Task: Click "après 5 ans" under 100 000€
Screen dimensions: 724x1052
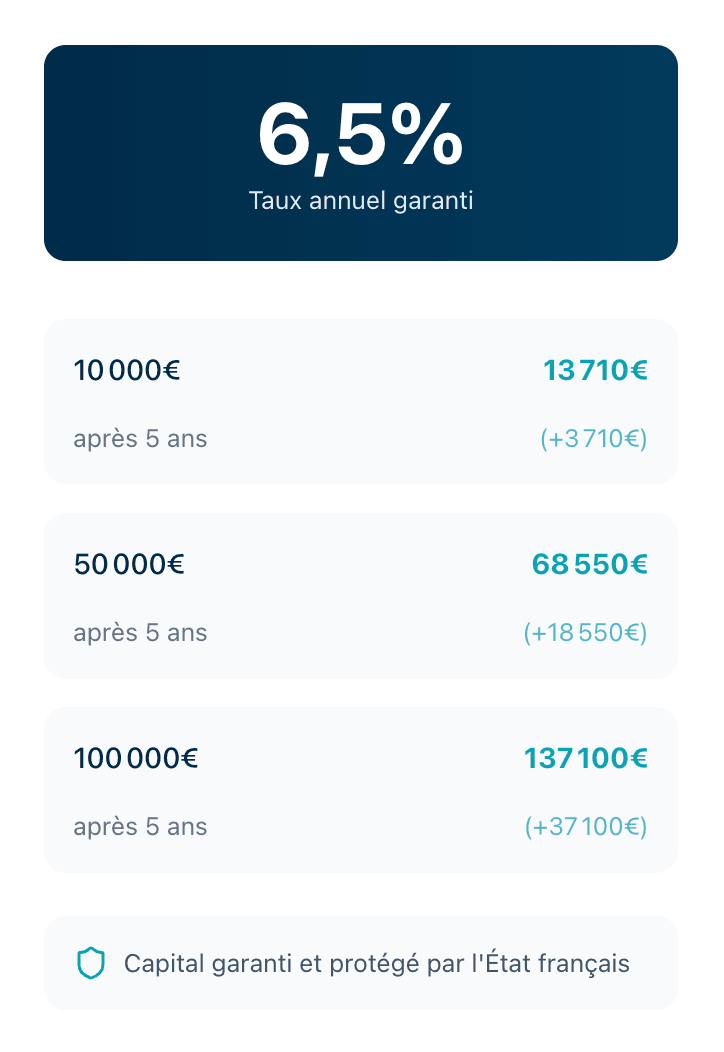Action: (140, 827)
